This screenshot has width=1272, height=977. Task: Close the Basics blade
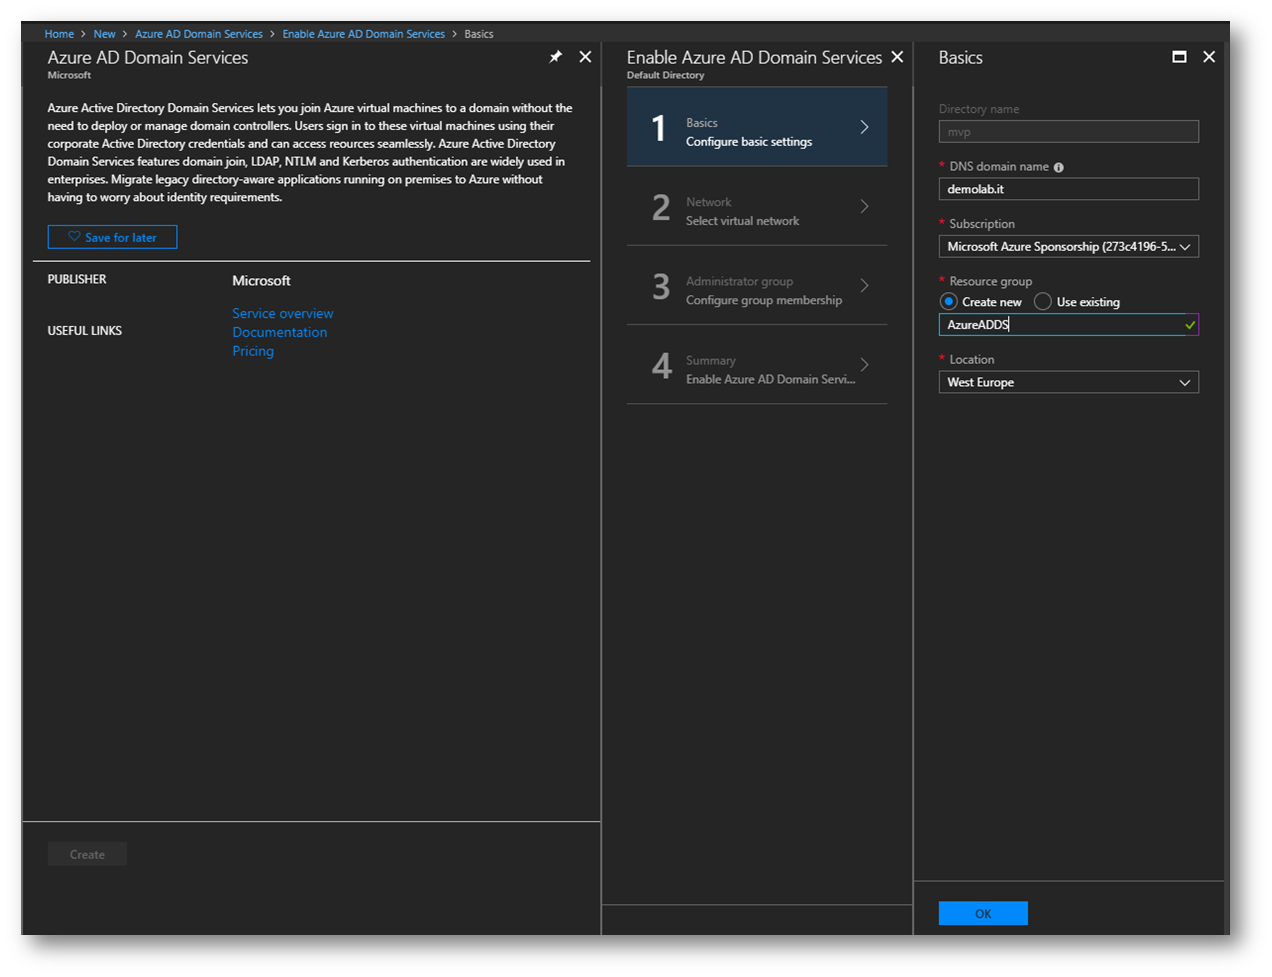[1209, 57]
